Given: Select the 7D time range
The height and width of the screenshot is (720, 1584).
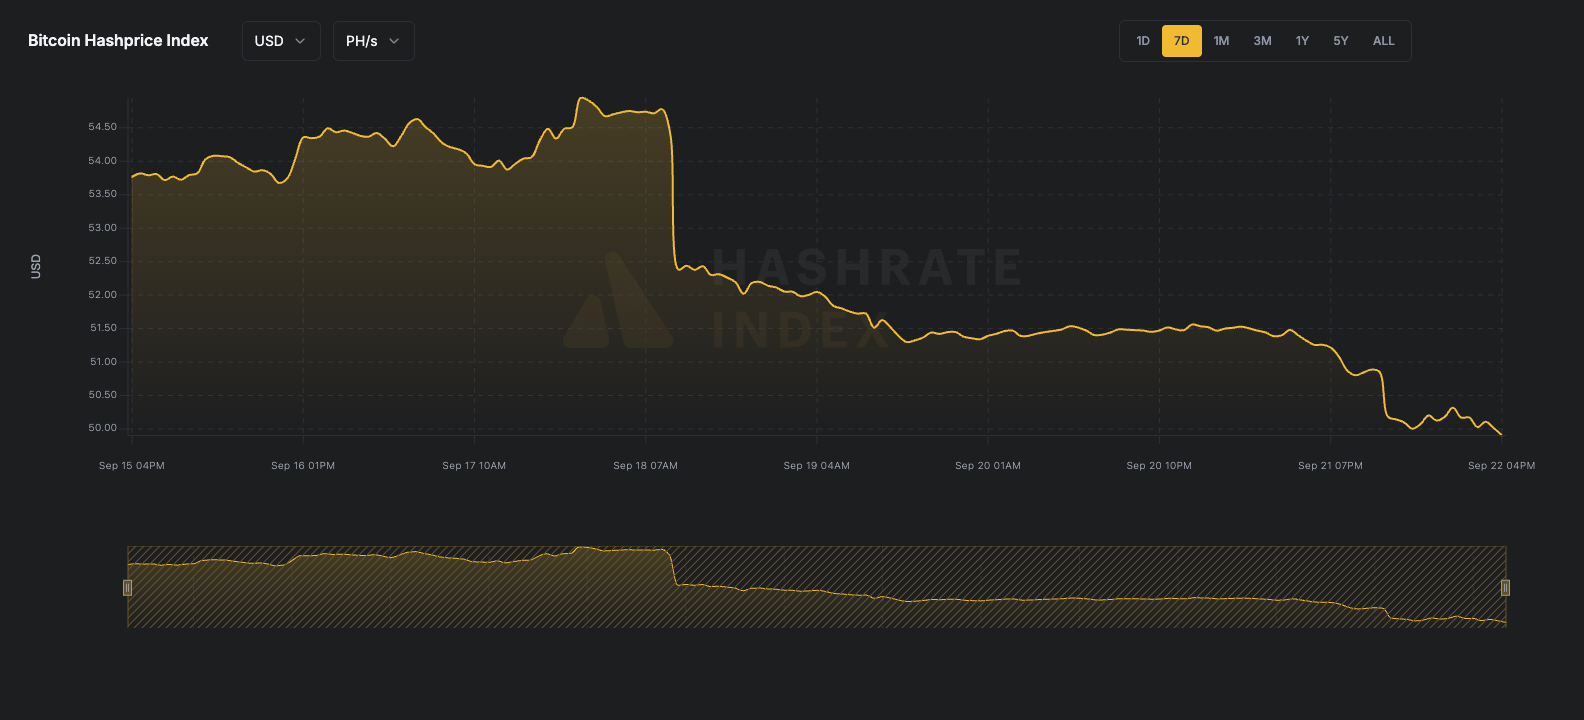Looking at the screenshot, I should click(1182, 41).
